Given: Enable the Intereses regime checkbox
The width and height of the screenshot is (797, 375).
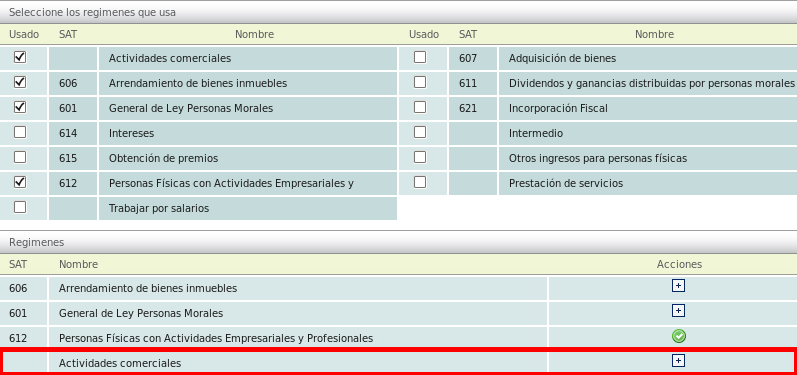Looking at the screenshot, I should (20, 132).
